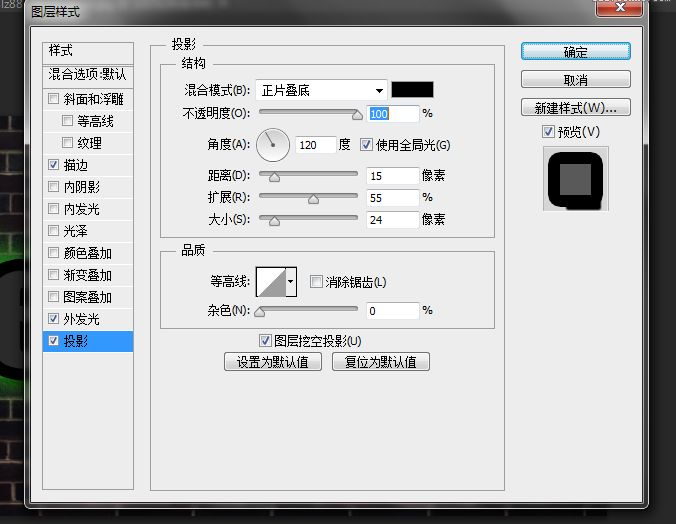Toggle 使用全局光 checkbox

[366, 144]
